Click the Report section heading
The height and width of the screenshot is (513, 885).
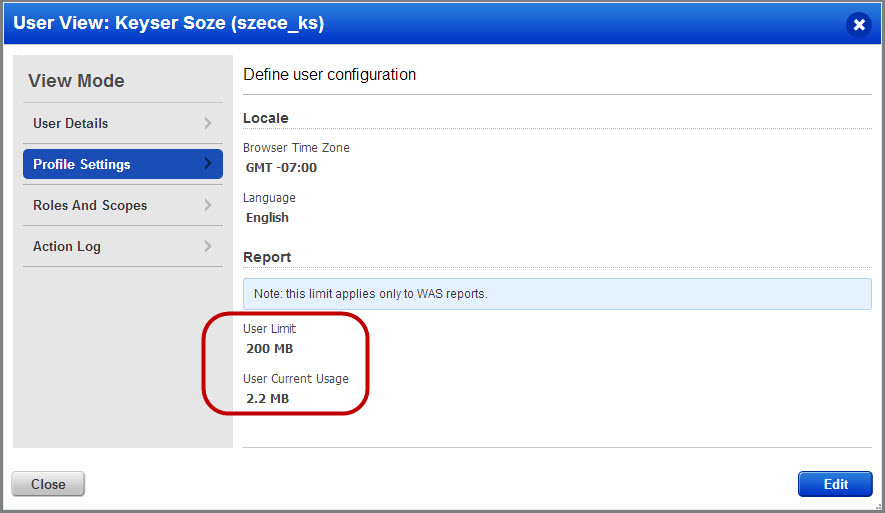267,257
